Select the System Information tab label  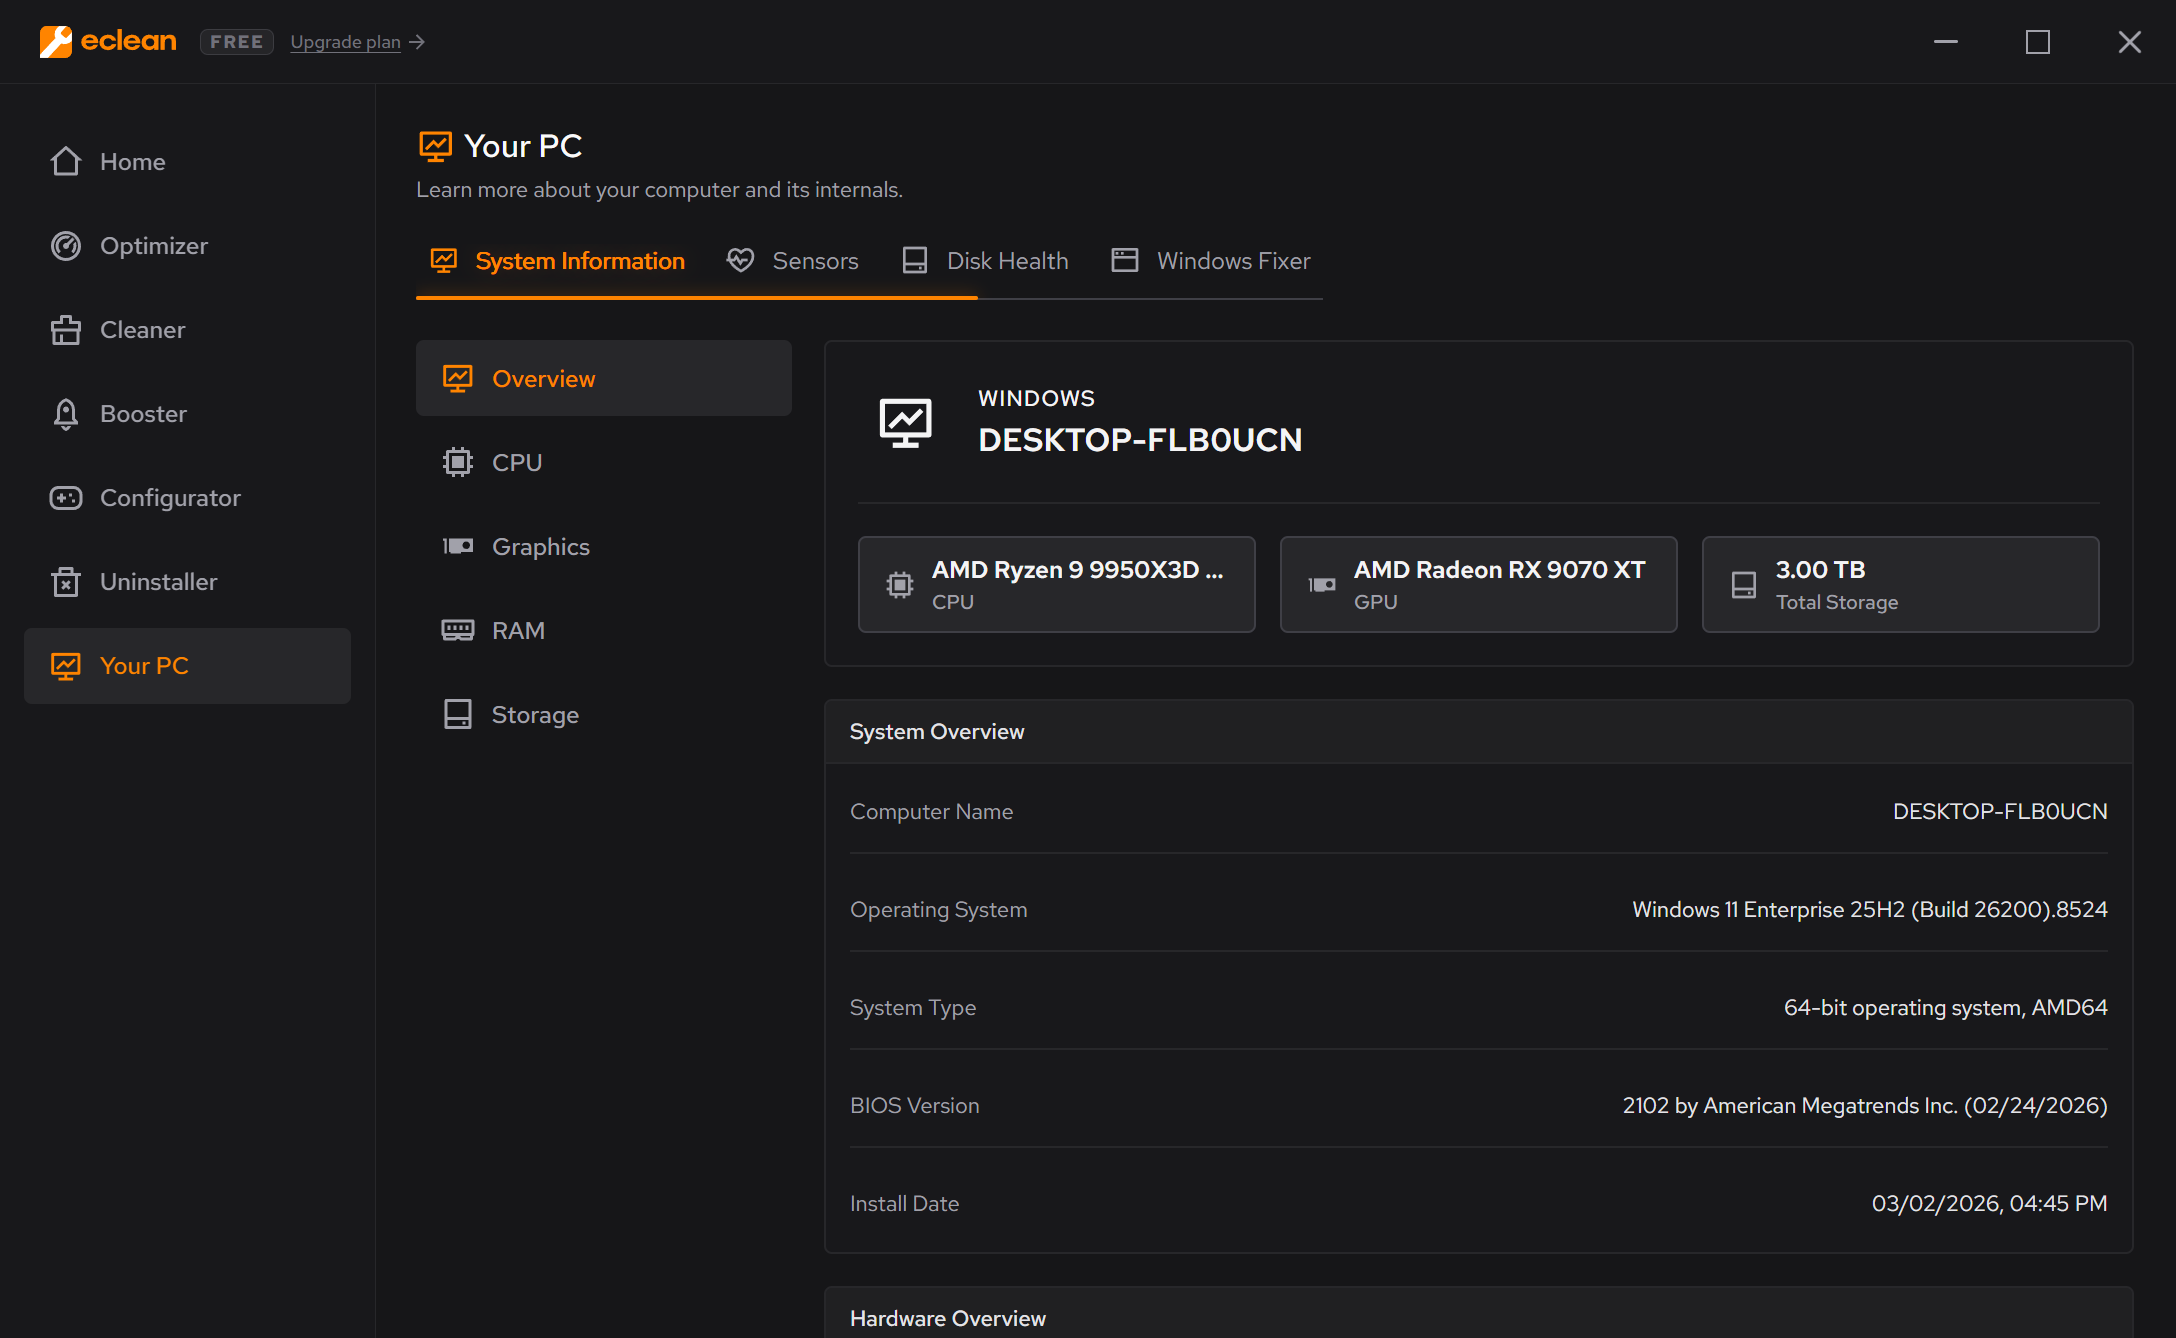(580, 261)
